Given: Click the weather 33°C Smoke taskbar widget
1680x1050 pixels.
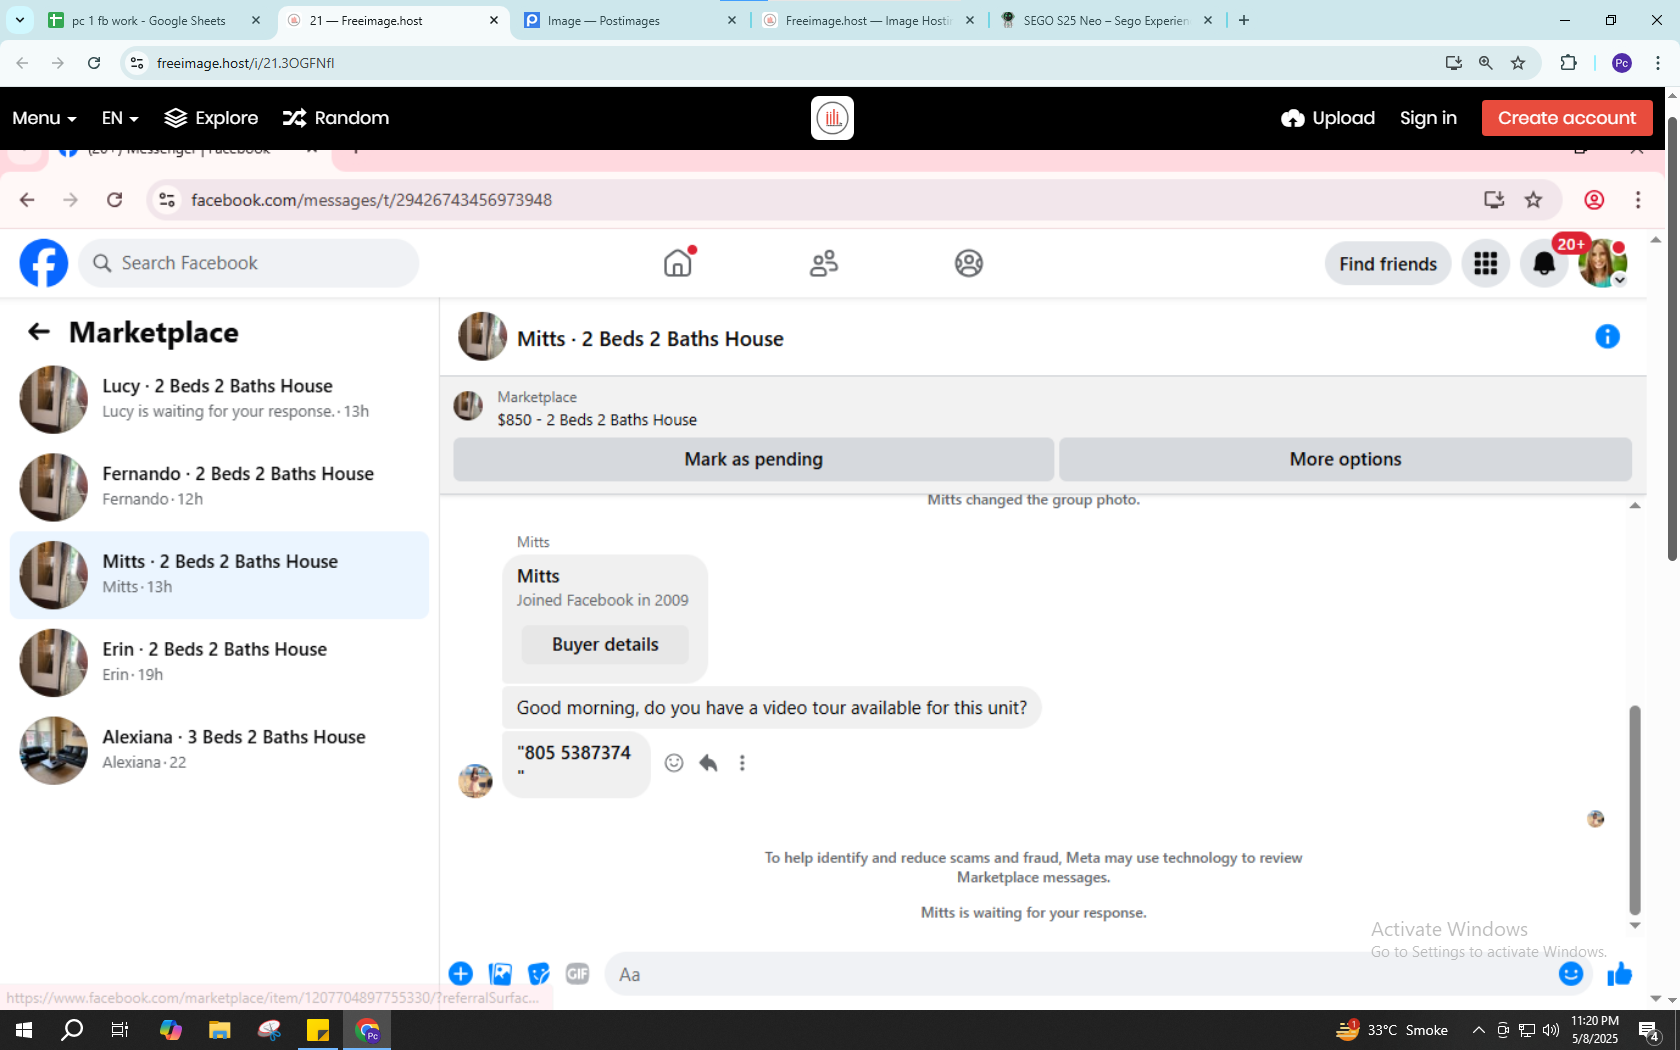Looking at the screenshot, I should coord(1392,1030).
